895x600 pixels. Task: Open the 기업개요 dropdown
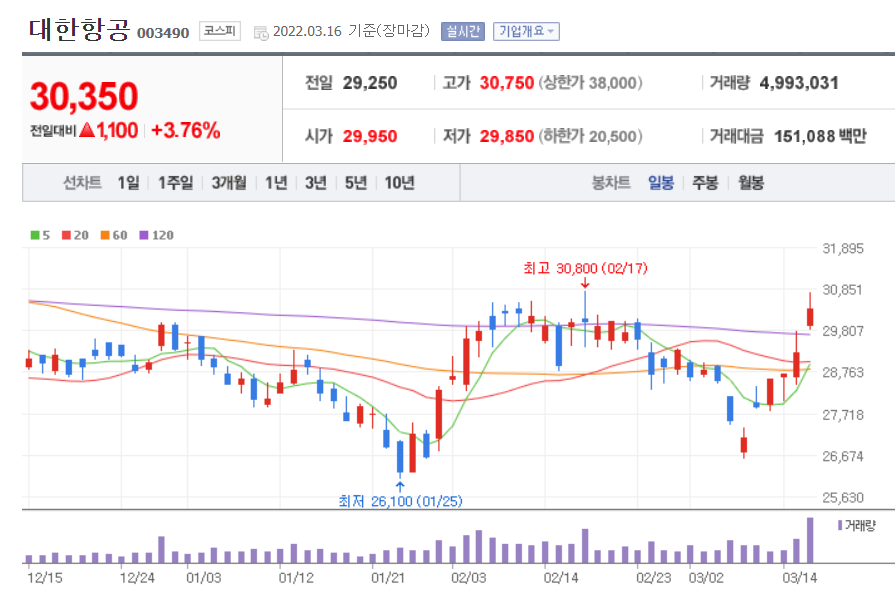click(526, 31)
